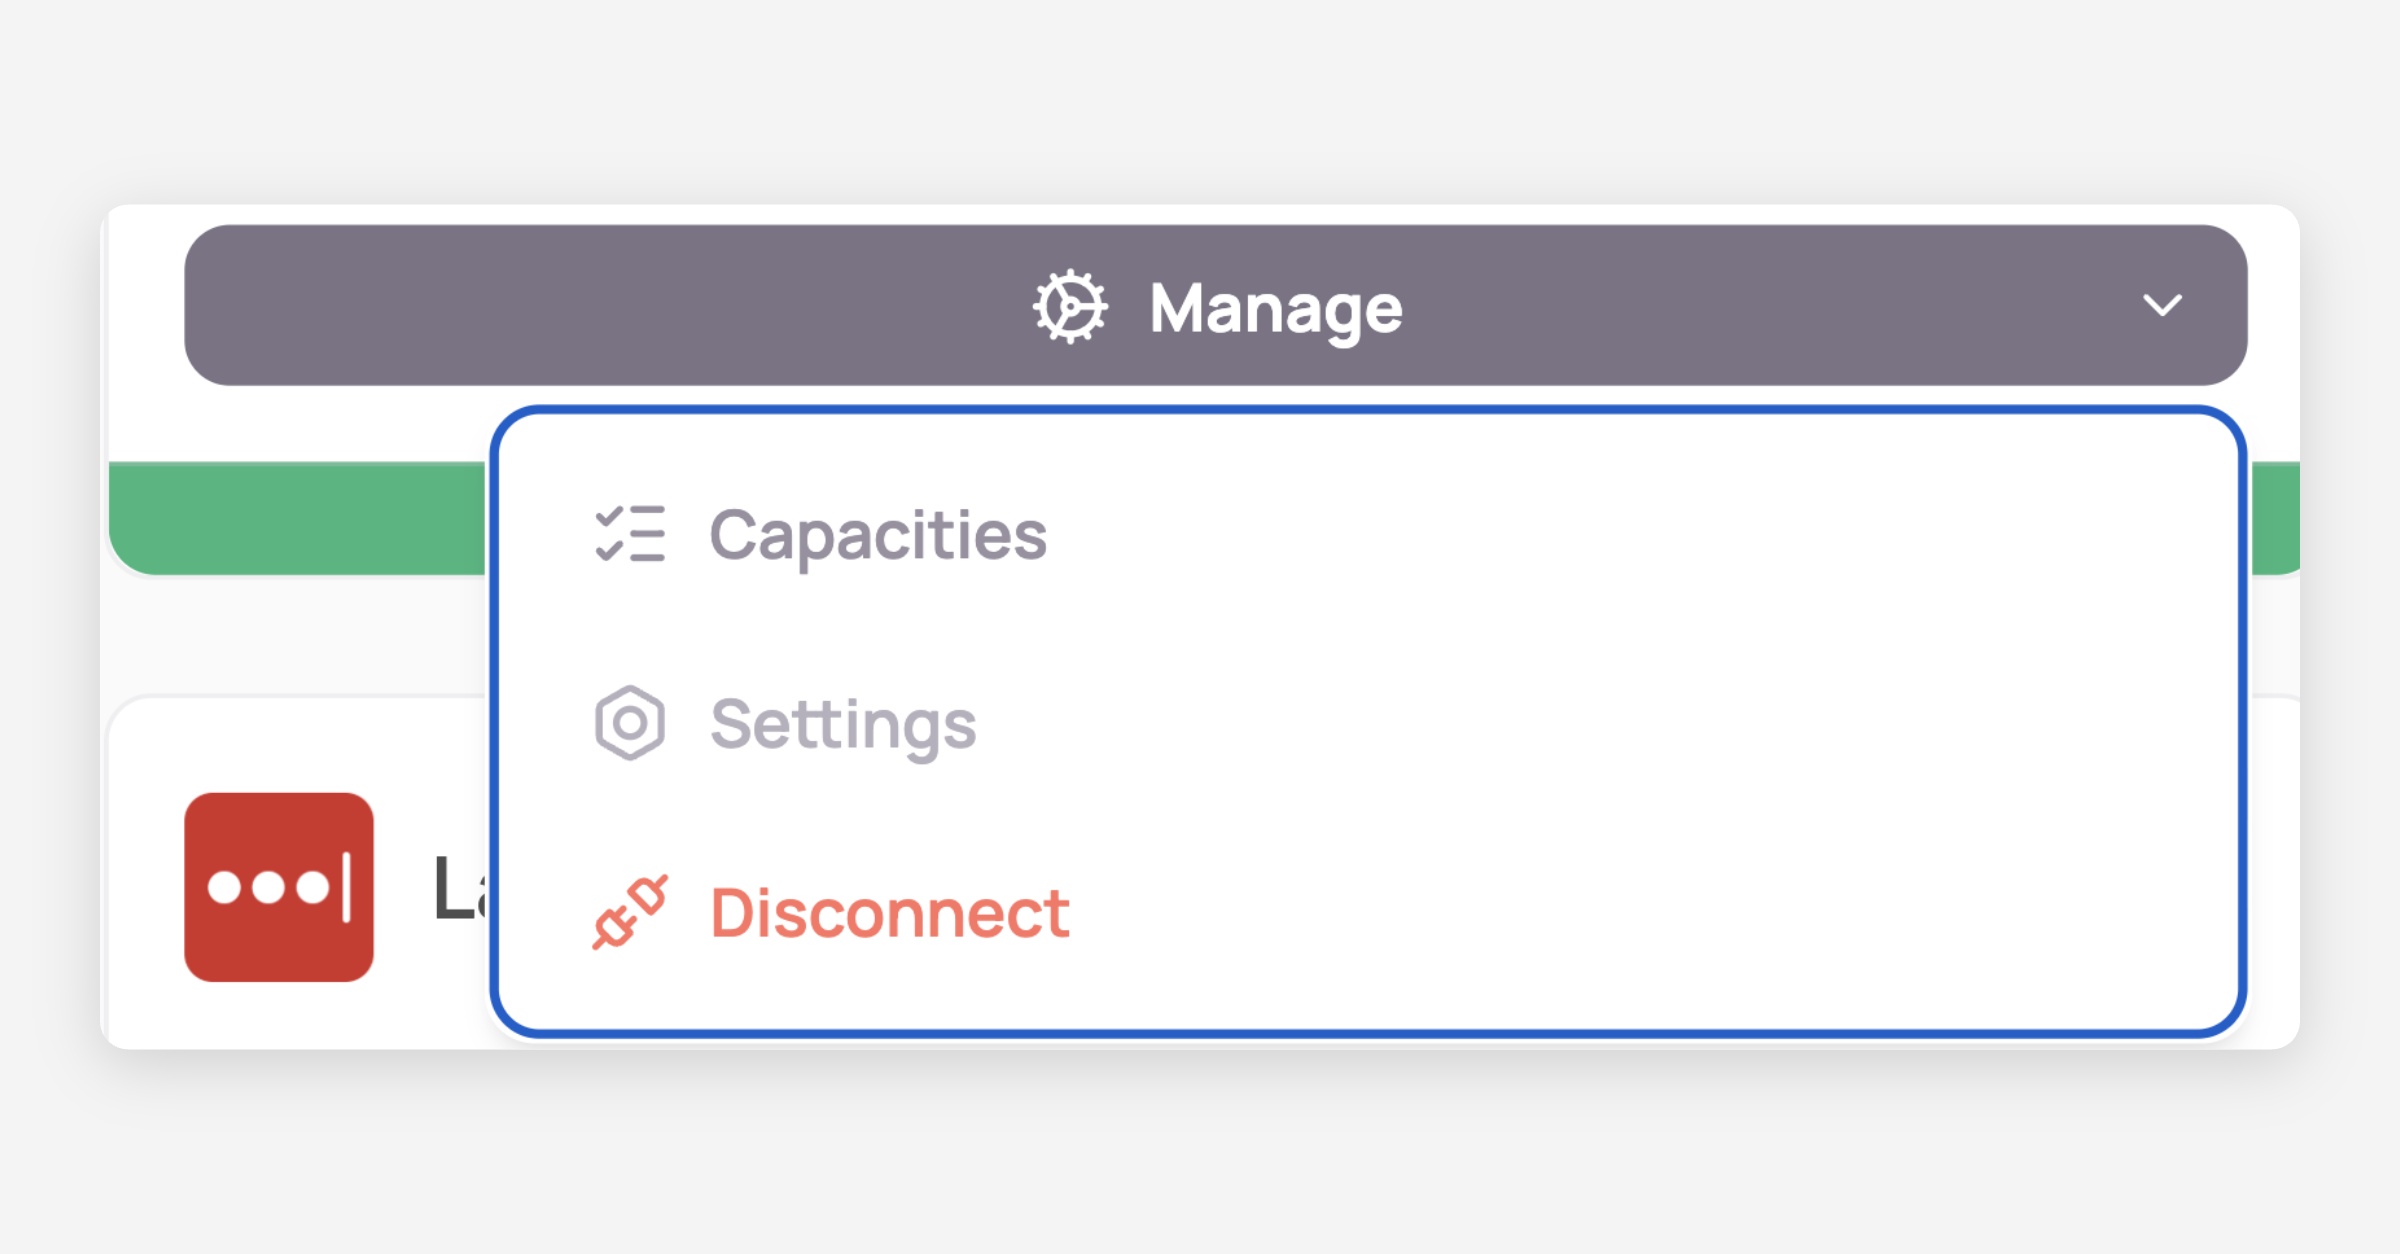
Task: Click the gear icon in Manage button
Action: pos(1069,307)
